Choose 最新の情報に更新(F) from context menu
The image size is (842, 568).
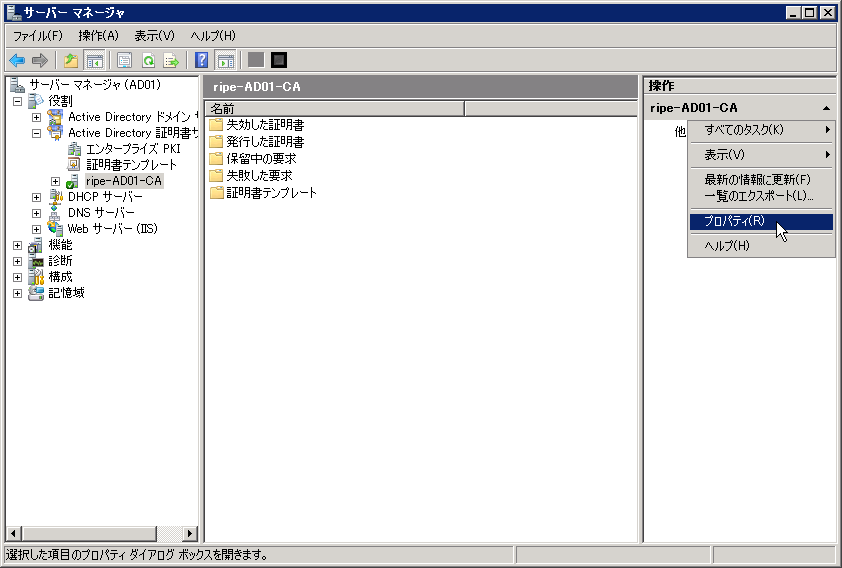761,179
